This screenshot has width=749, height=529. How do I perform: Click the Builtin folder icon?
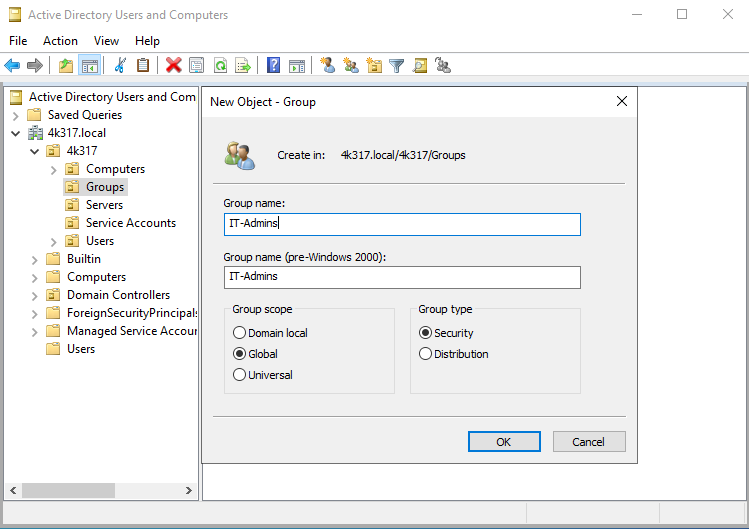click(x=53, y=259)
